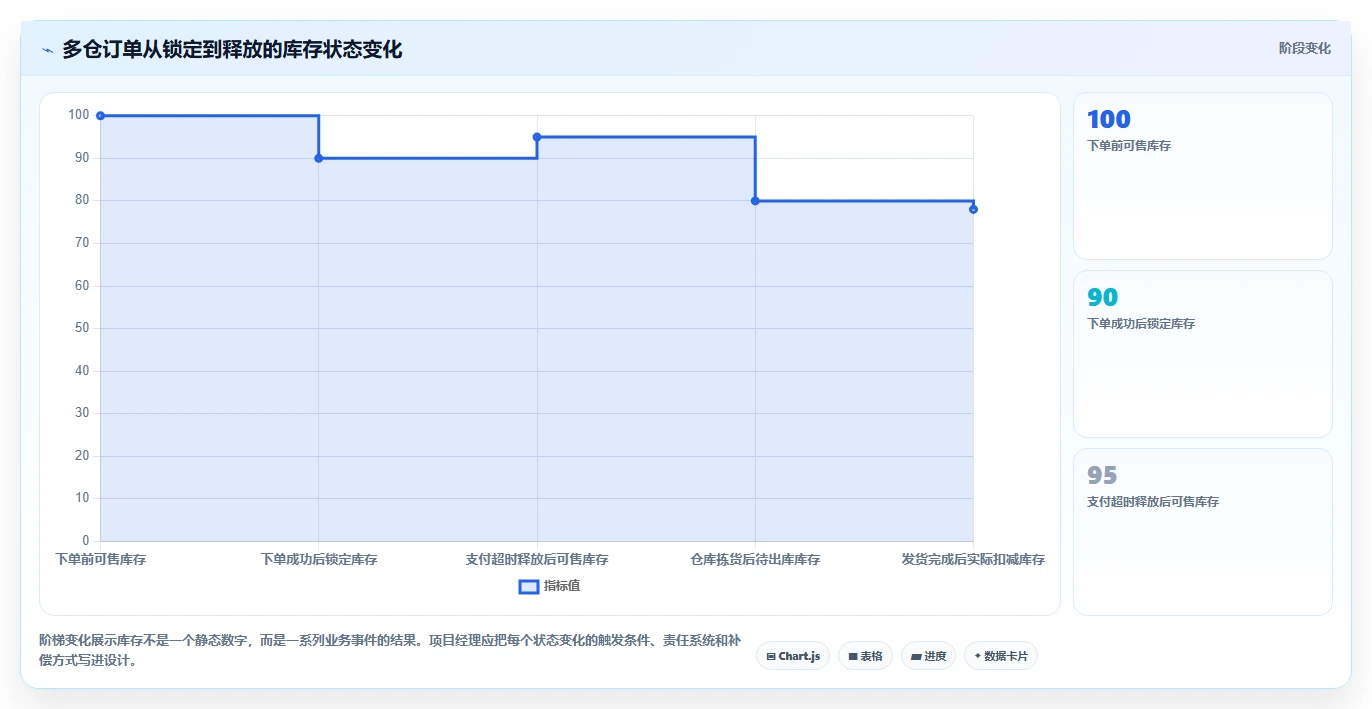Image resolution: width=1372 pixels, height=709 pixels.
Task: Click the data point at value 100
Action: tap(100, 116)
